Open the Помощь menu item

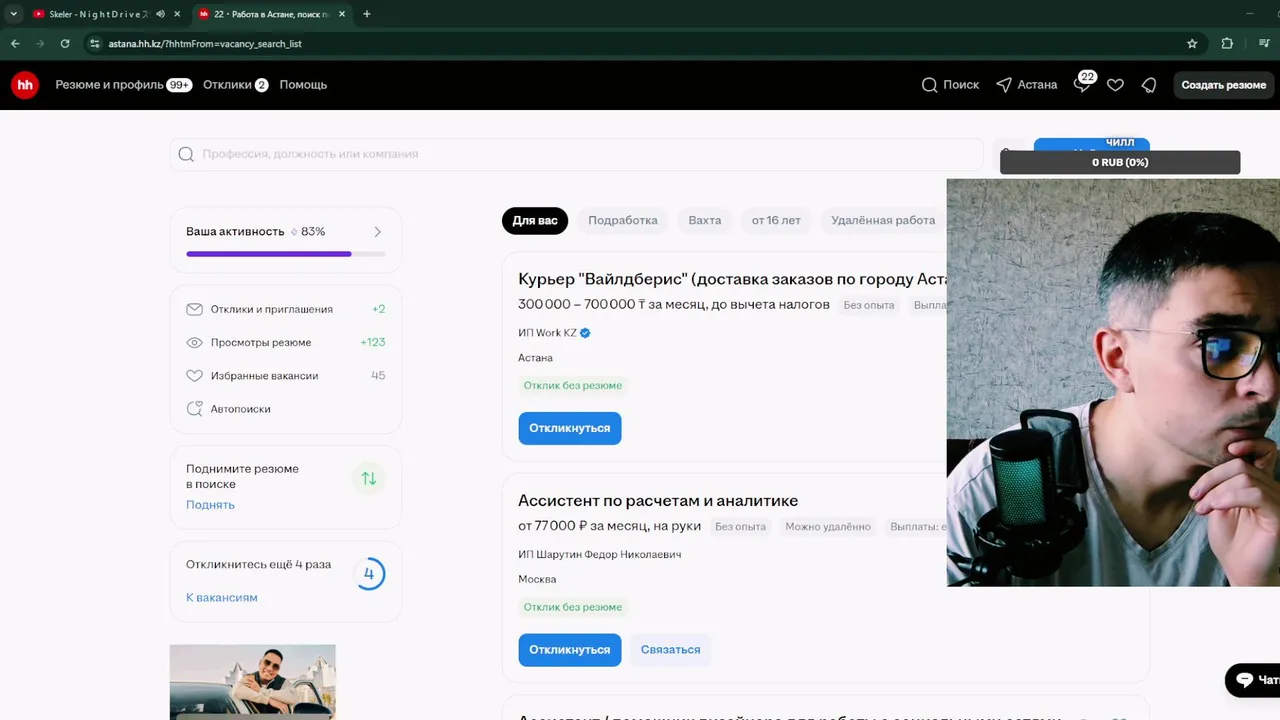tap(303, 85)
